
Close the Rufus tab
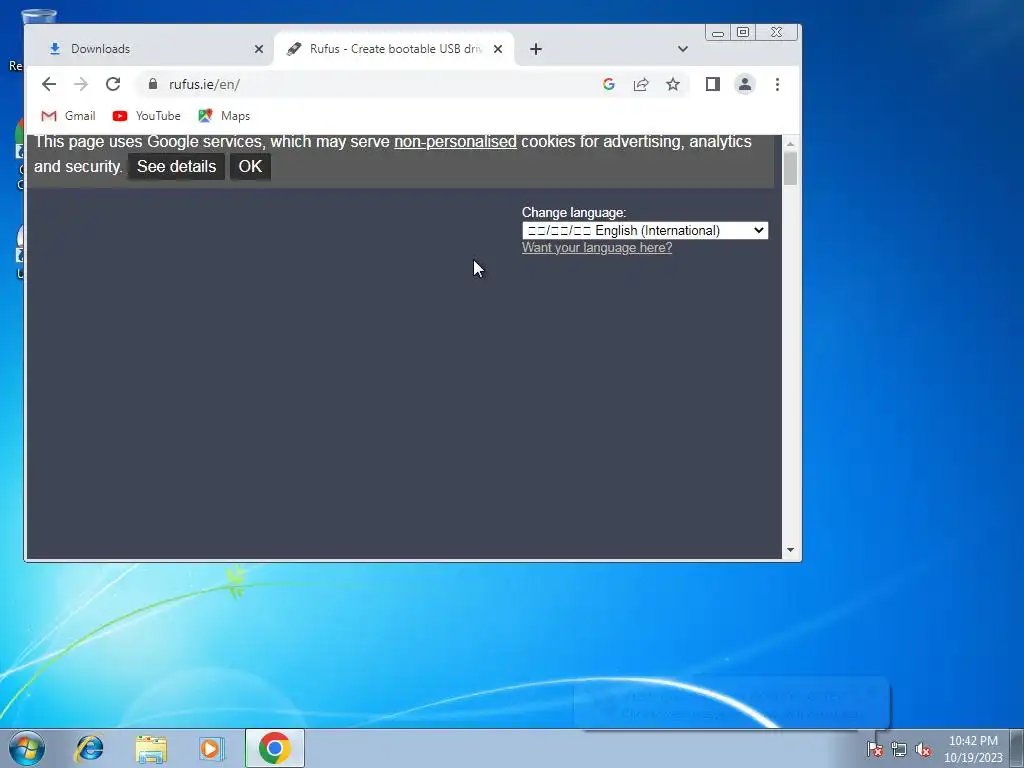[498, 49]
